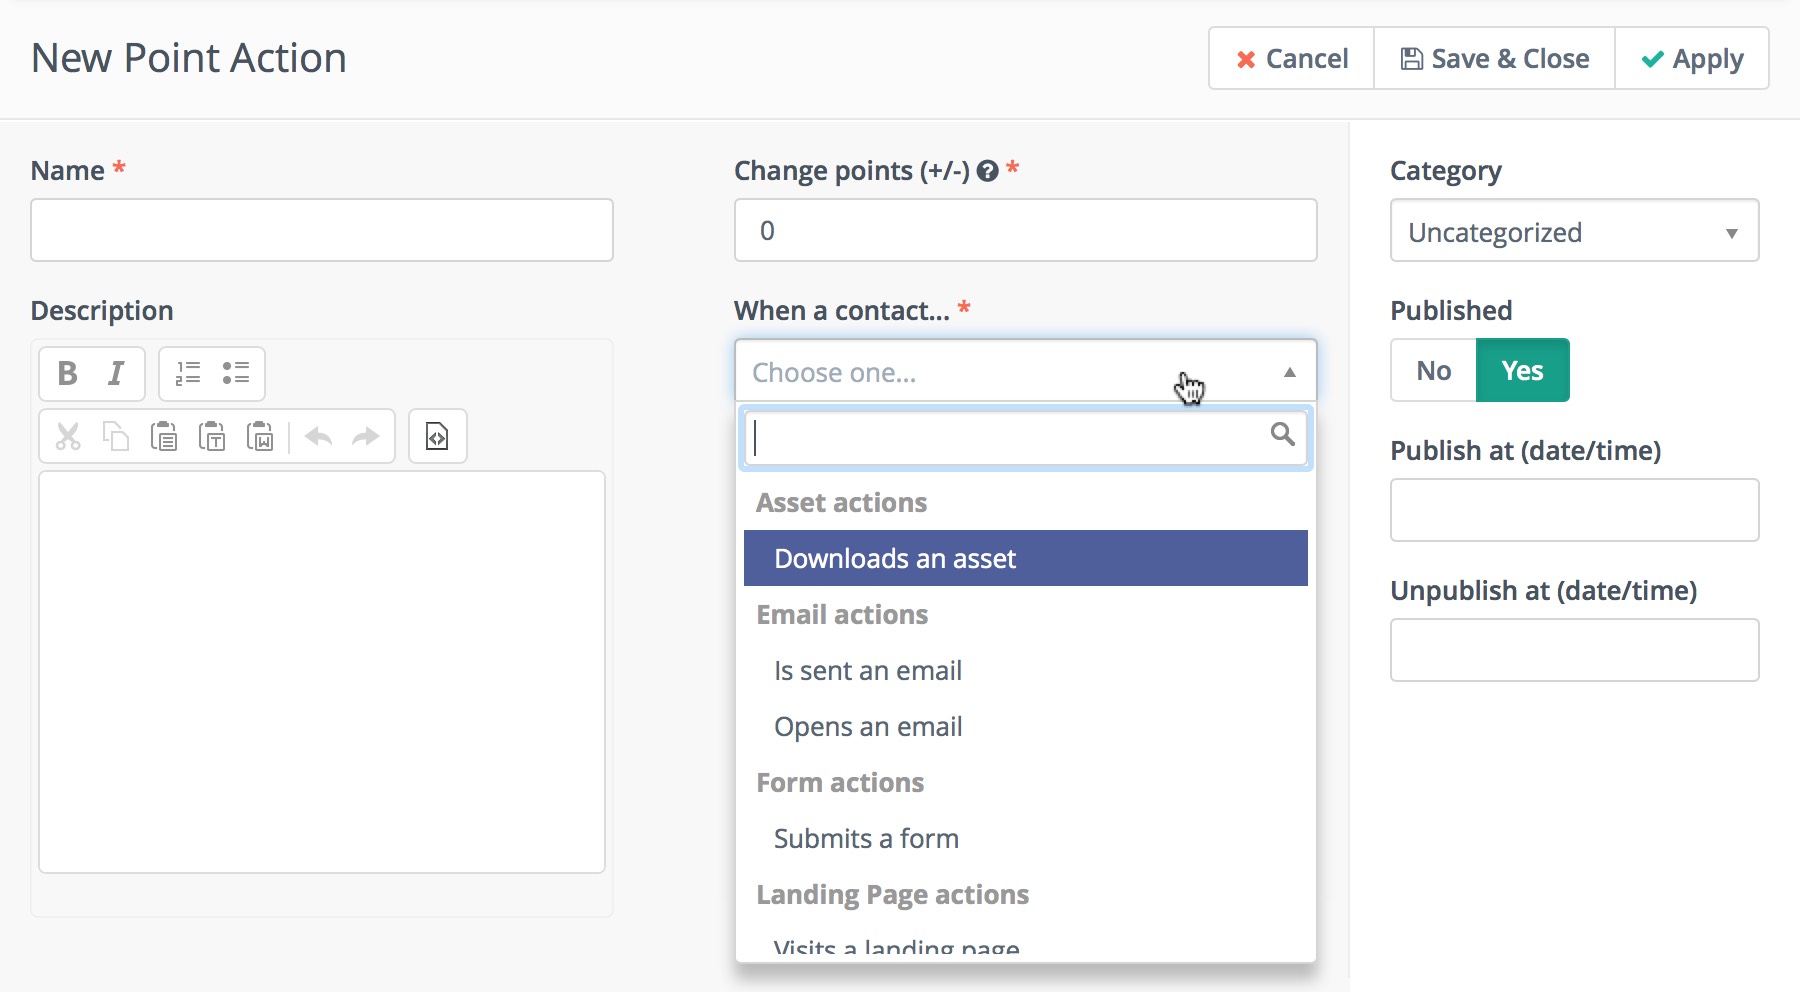
Task: Insert a bulleted list in description
Action: (x=236, y=374)
